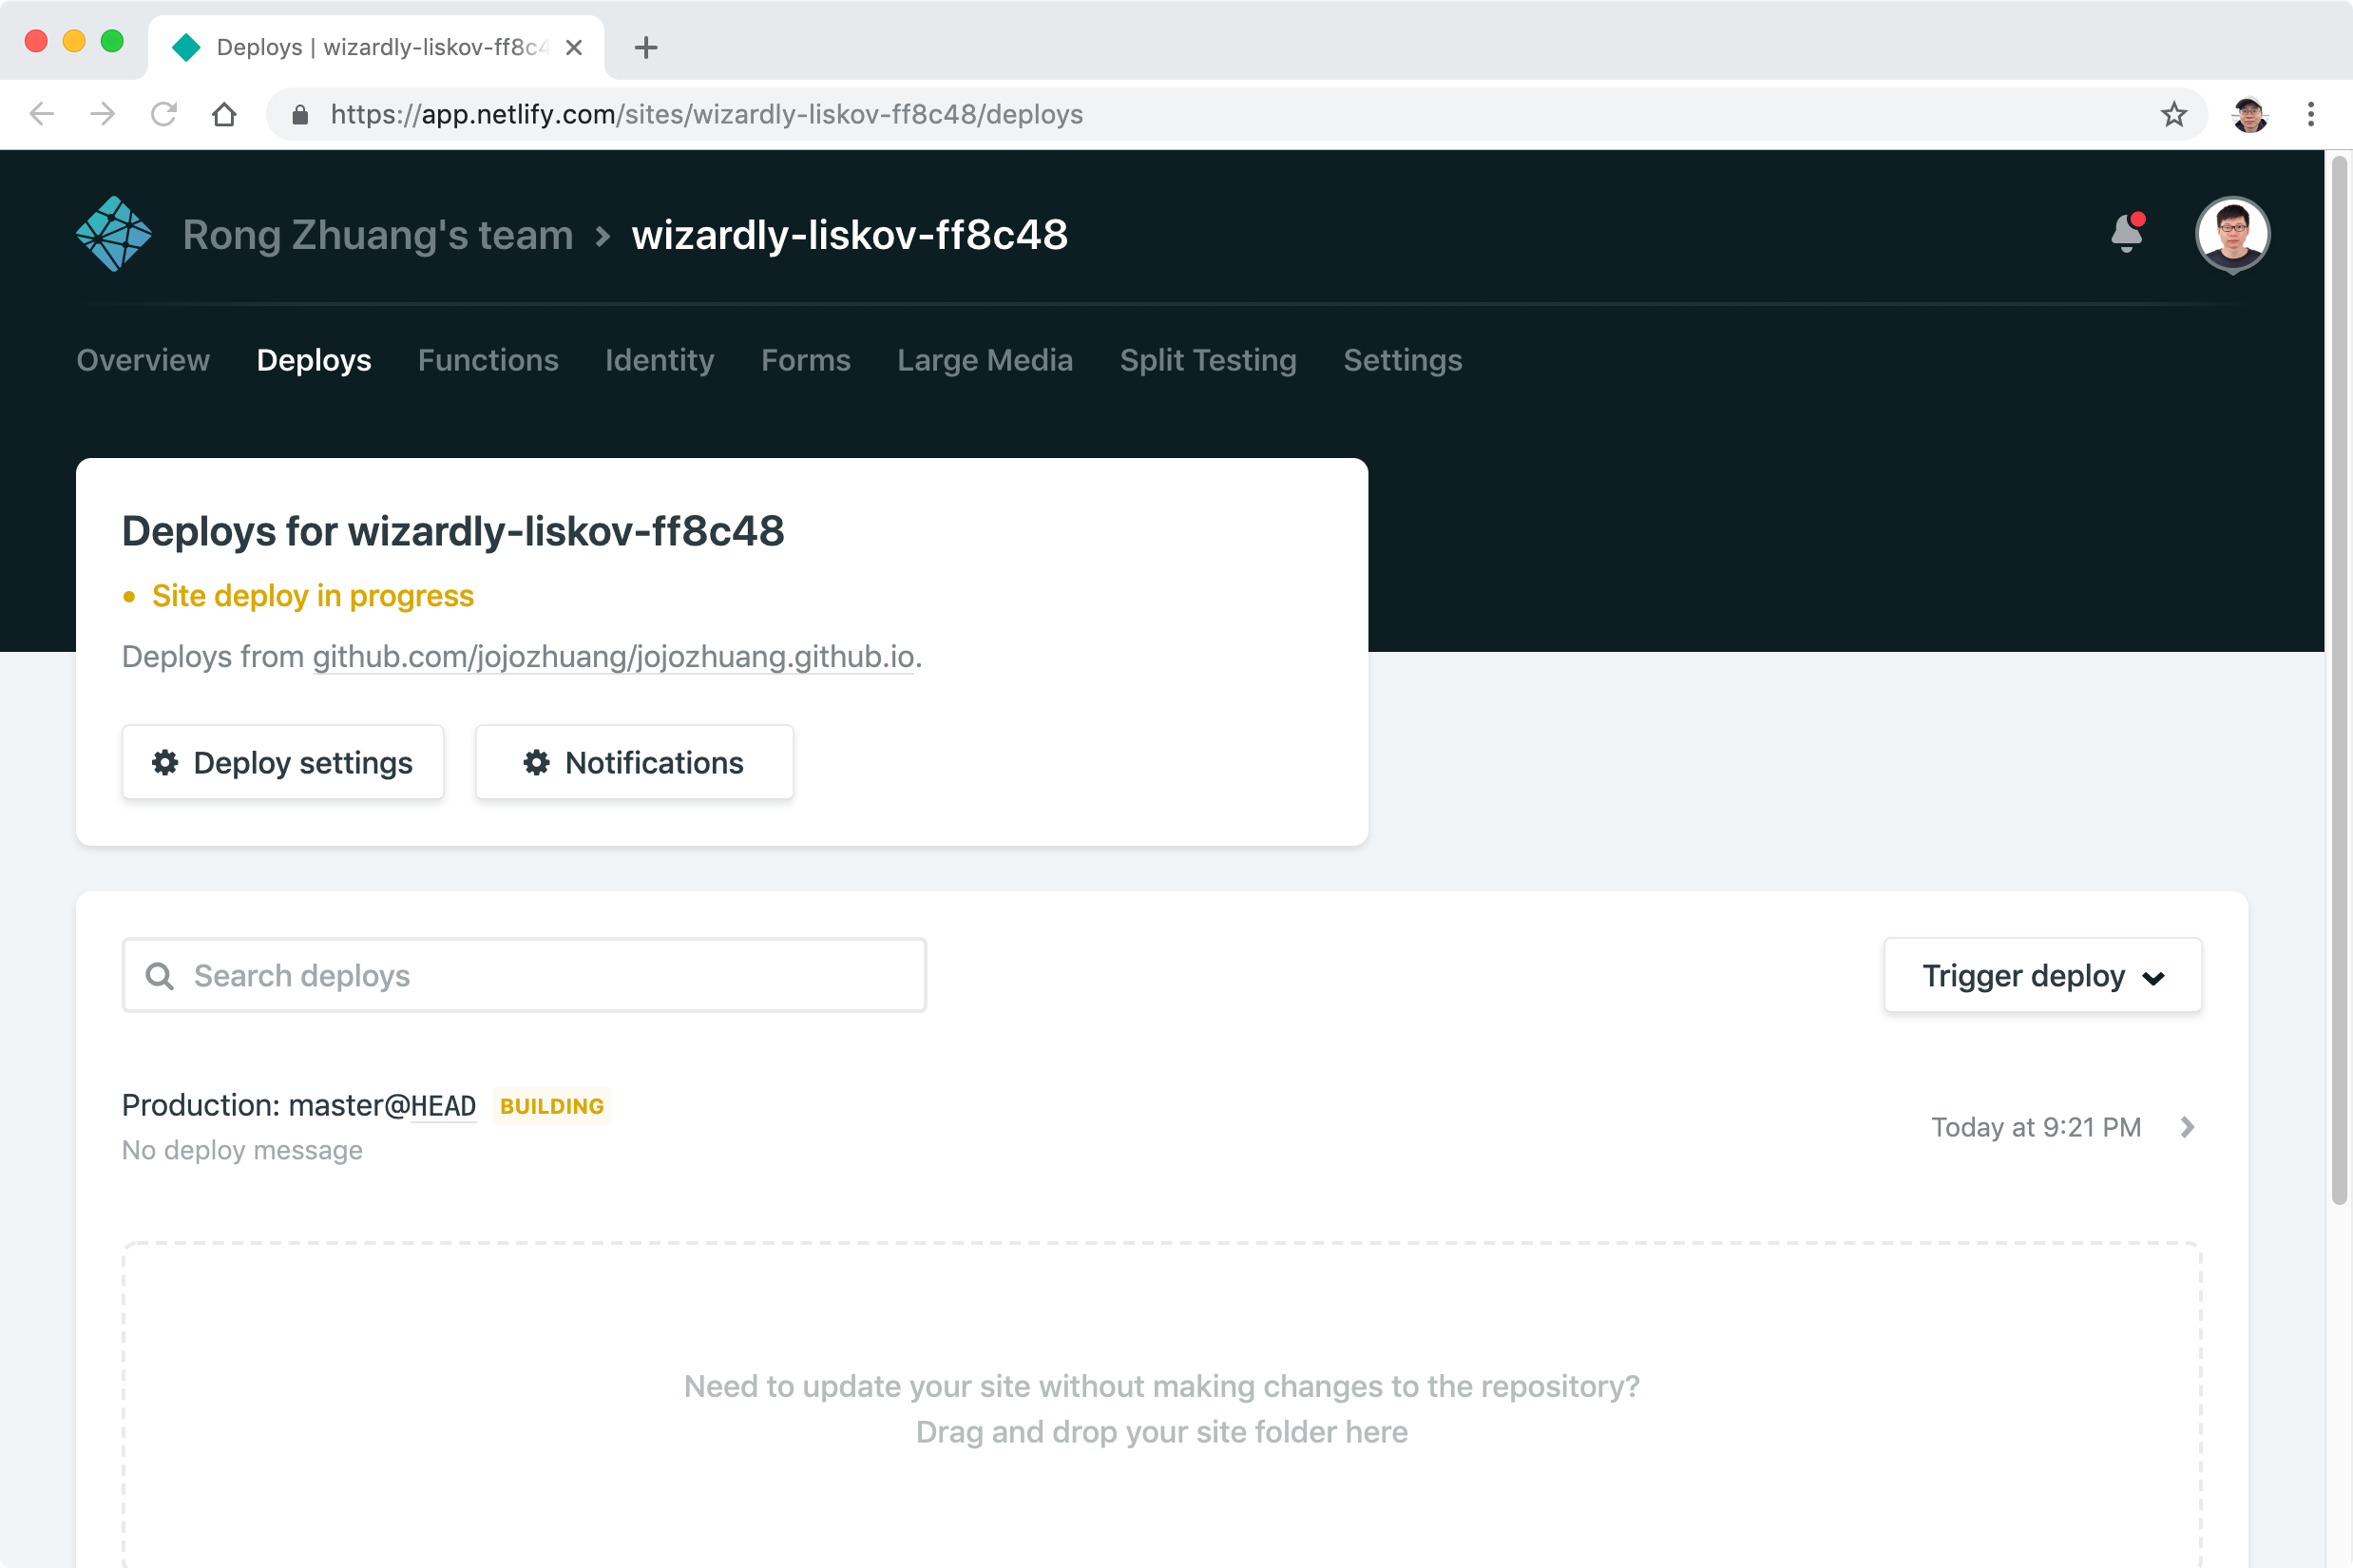Image resolution: width=2353 pixels, height=1568 pixels.
Task: Click 'Site deploy in progress' status
Action: [x=313, y=596]
